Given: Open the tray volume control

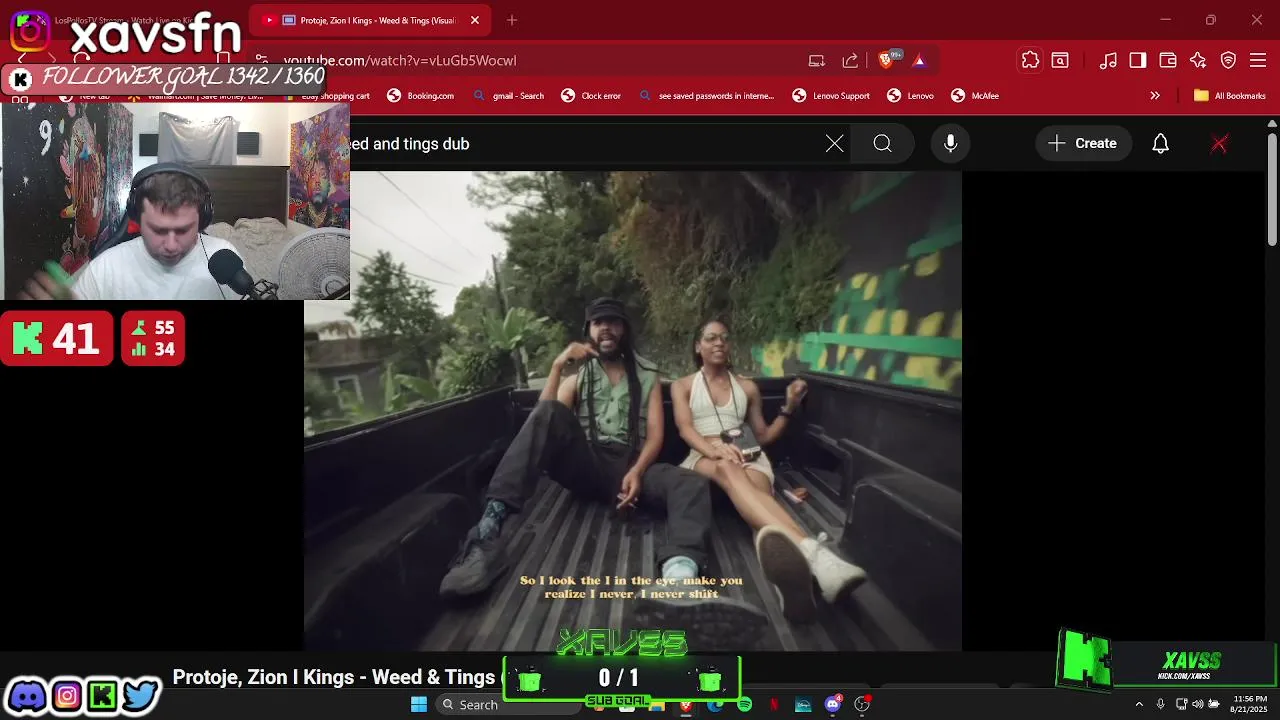Looking at the screenshot, I should [x=1198, y=704].
